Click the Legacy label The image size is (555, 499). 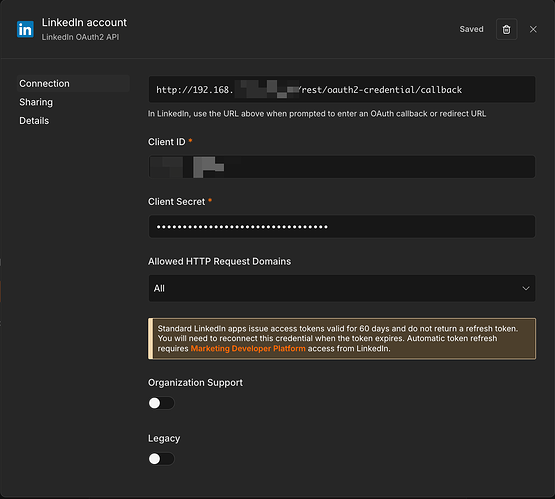[x=164, y=439]
